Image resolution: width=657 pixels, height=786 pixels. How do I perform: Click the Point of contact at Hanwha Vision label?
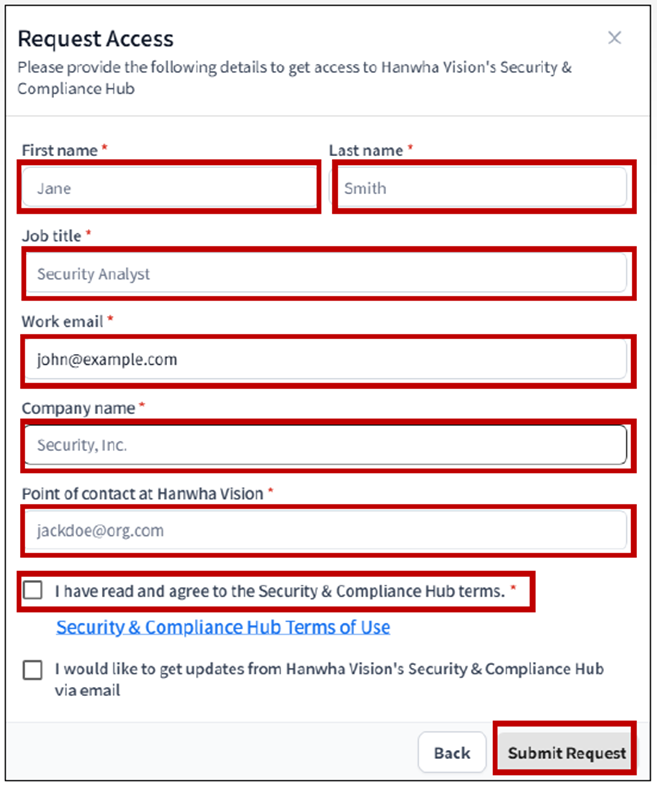click(142, 494)
